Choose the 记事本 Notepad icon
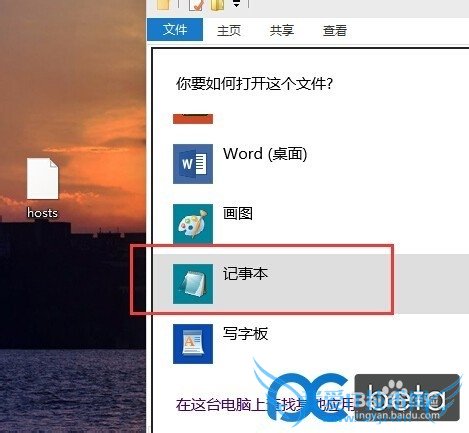Screen dimensions: 469x433 click(x=193, y=284)
